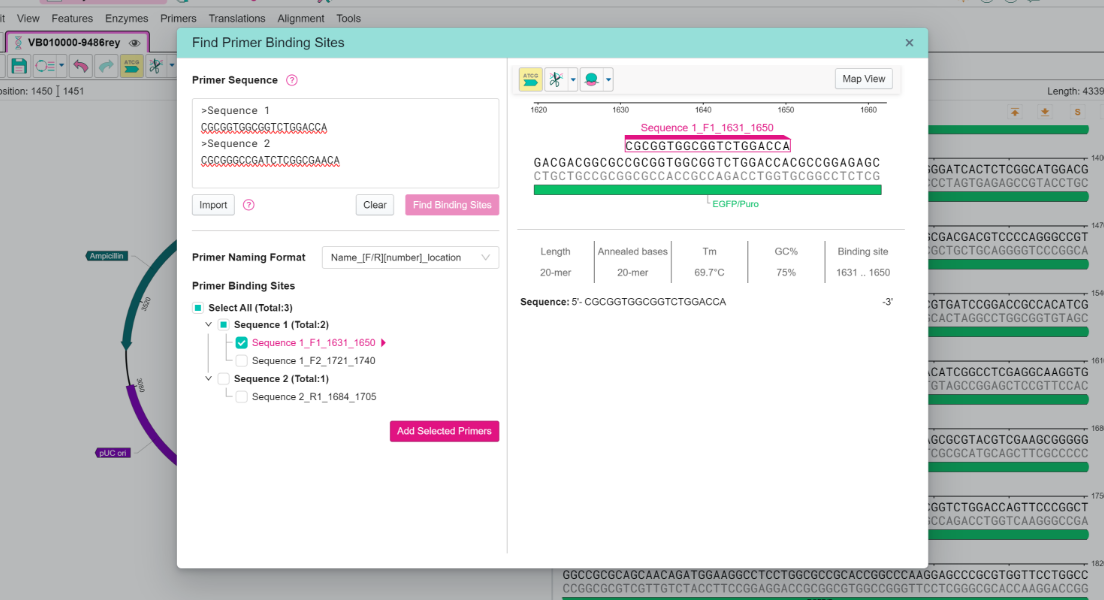Click the plasmid map view icon in main toolbar
The image size is (1104, 600).
(x=45, y=66)
